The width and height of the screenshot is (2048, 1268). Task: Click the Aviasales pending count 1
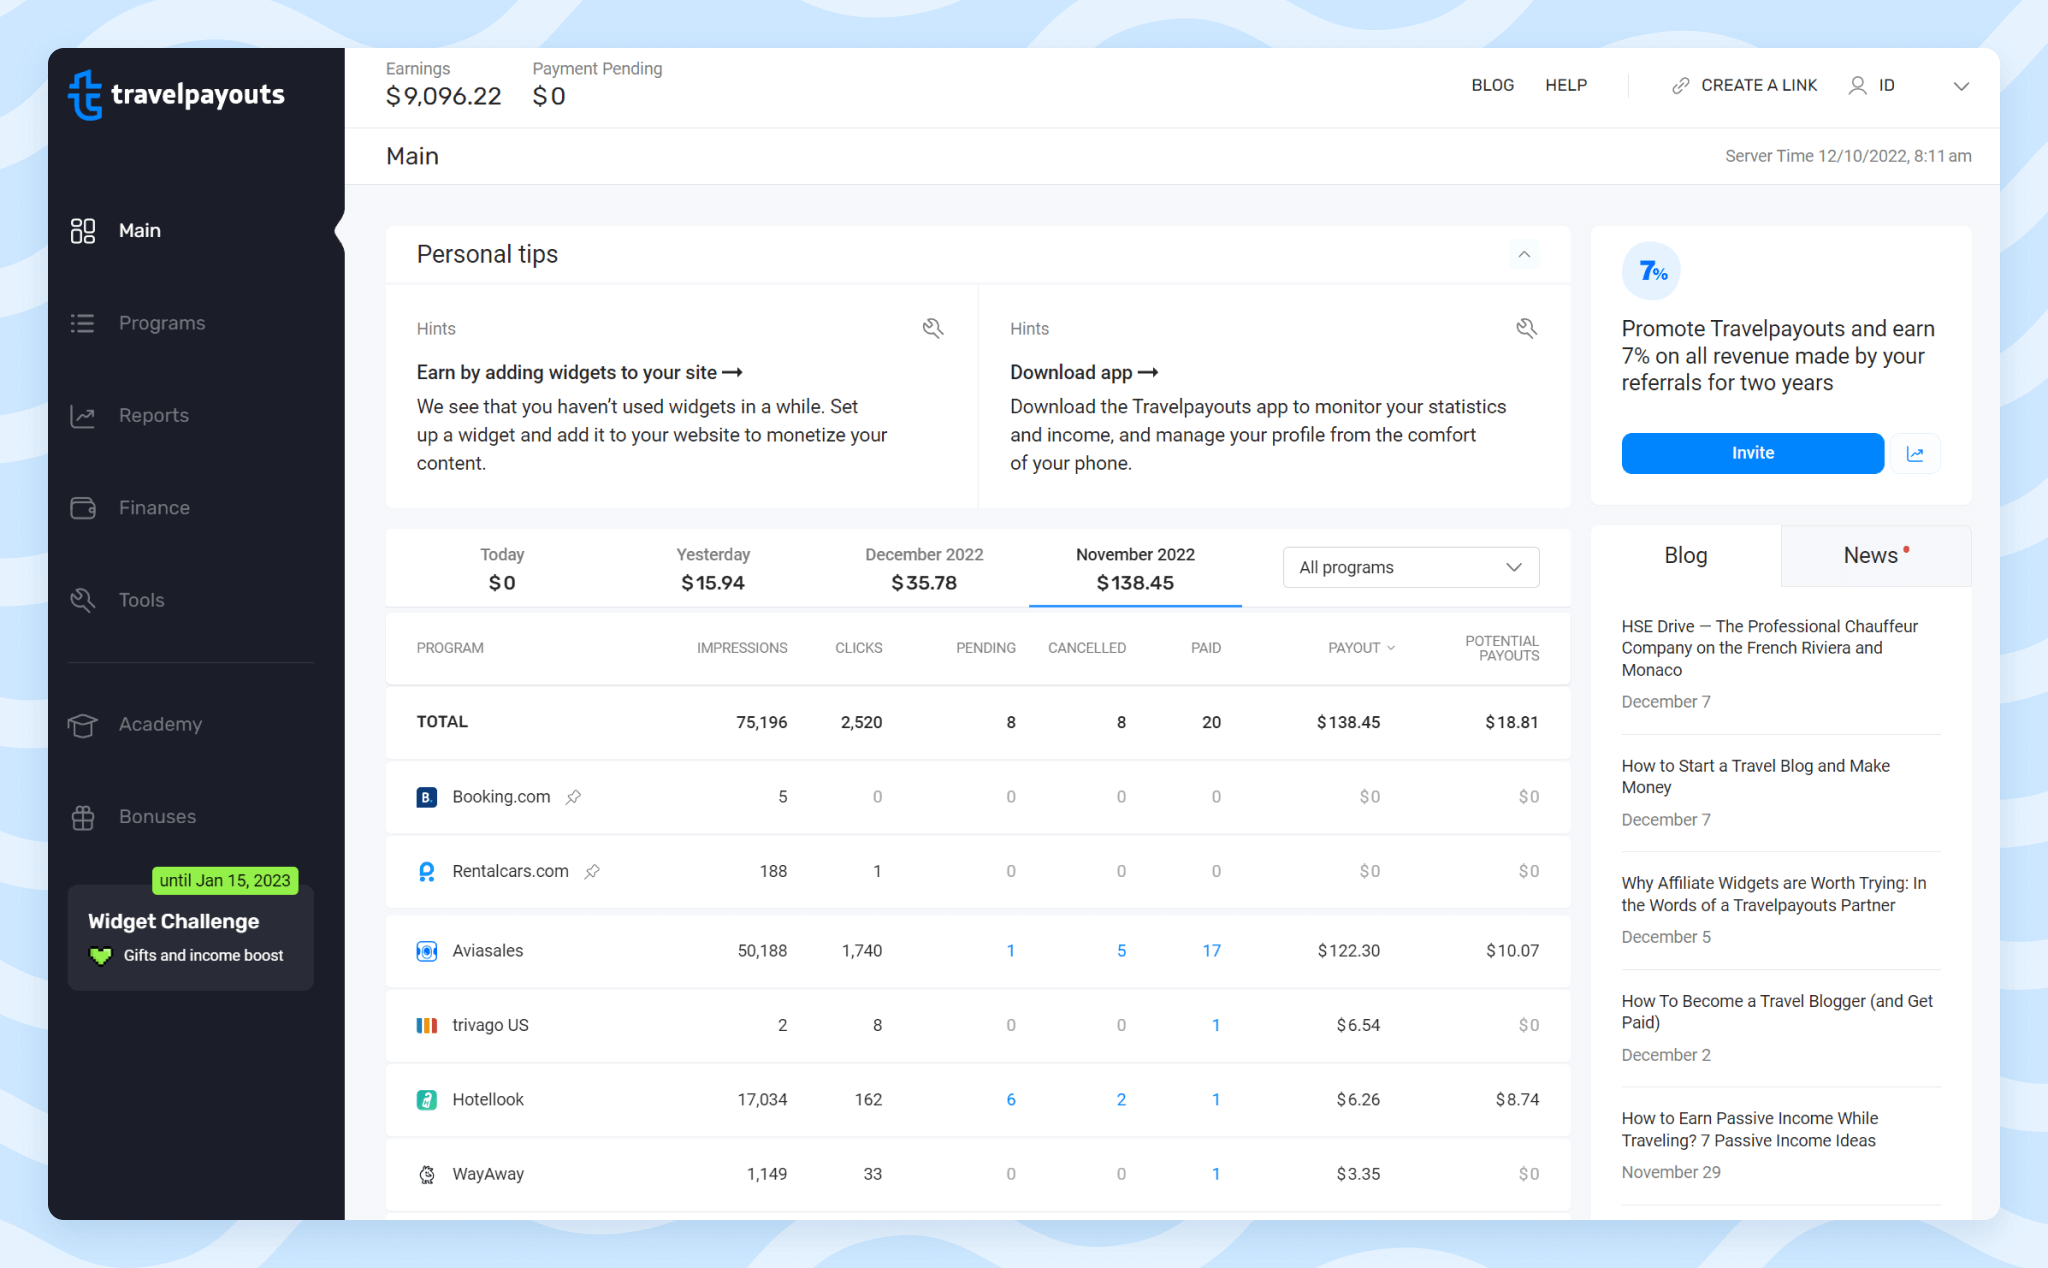(1011, 951)
